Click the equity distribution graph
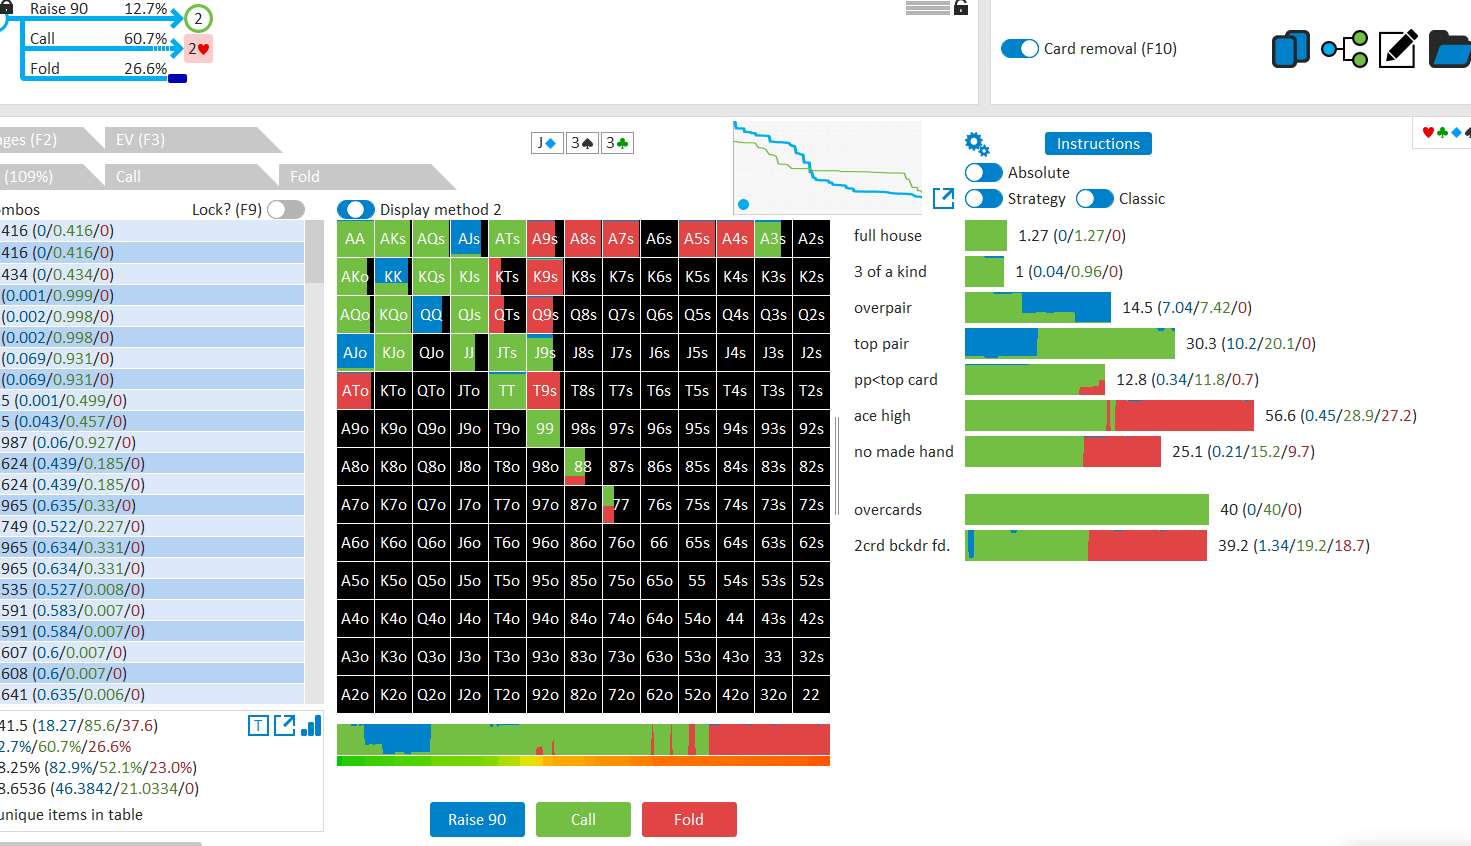Image resolution: width=1471 pixels, height=846 pixels. (x=828, y=167)
